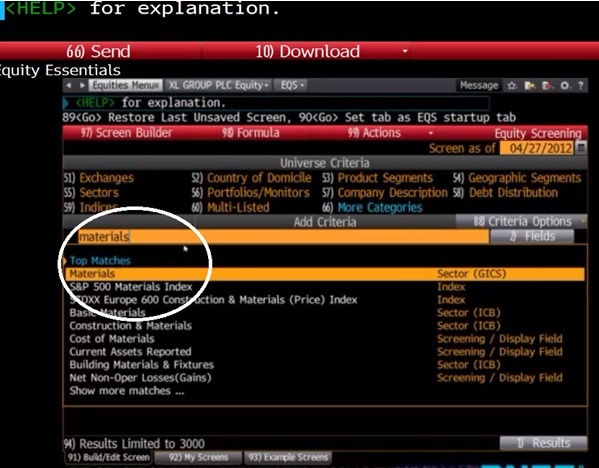The width and height of the screenshot is (599, 468).
Task: Select Multi-Listed criteria
Action: tap(230, 207)
